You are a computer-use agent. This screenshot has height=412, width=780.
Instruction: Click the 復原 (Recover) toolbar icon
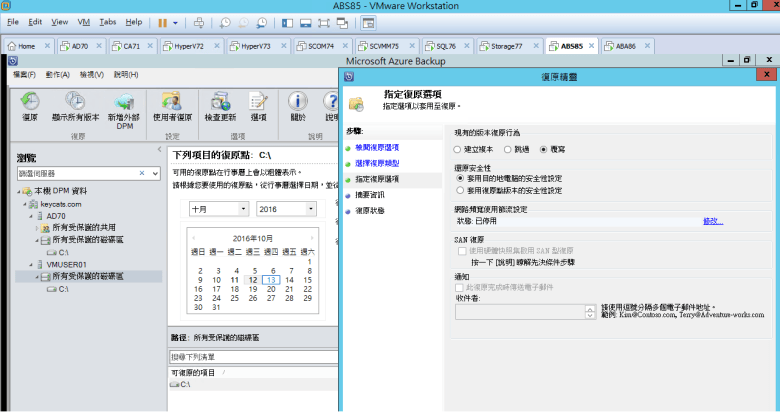pos(30,102)
